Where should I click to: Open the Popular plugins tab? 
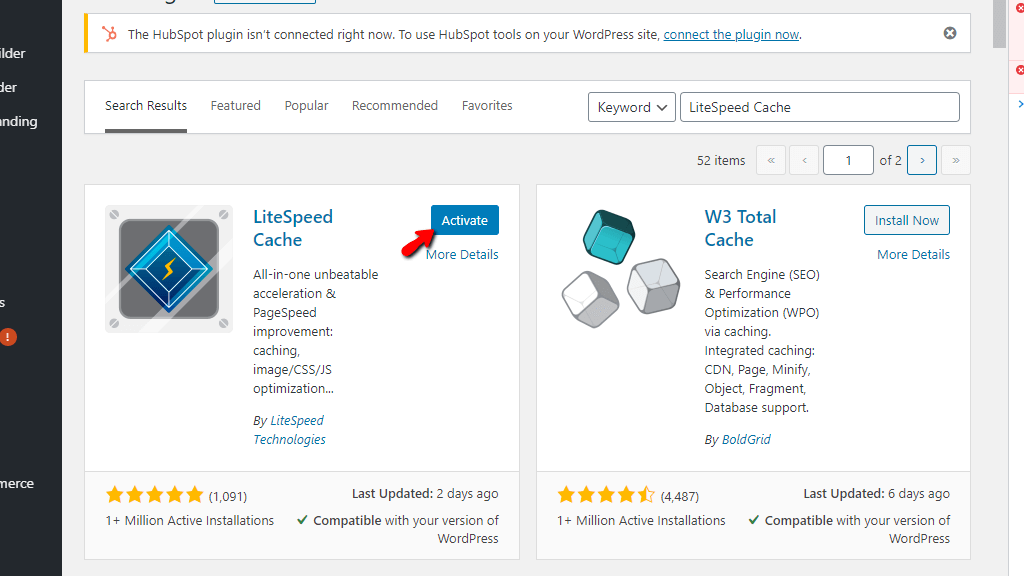[306, 106]
